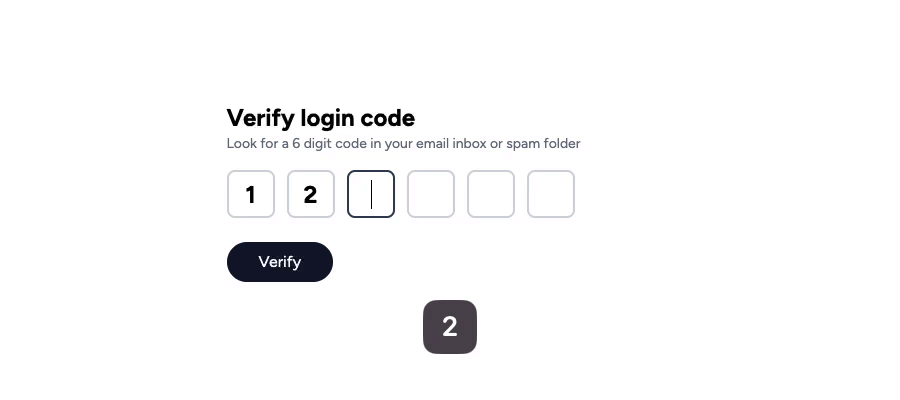Click the word "Verify" in the heading

tap(260, 118)
